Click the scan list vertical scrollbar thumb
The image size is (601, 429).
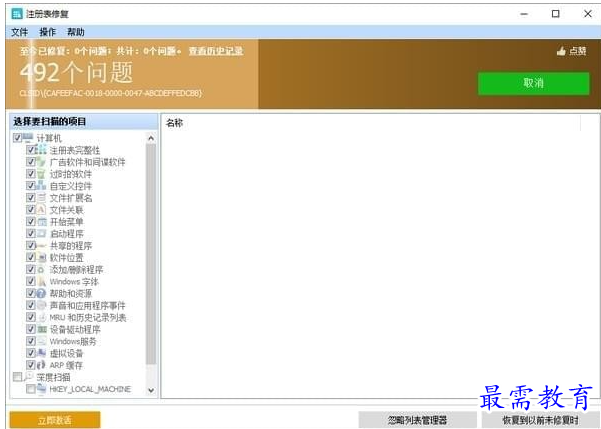[x=151, y=254]
